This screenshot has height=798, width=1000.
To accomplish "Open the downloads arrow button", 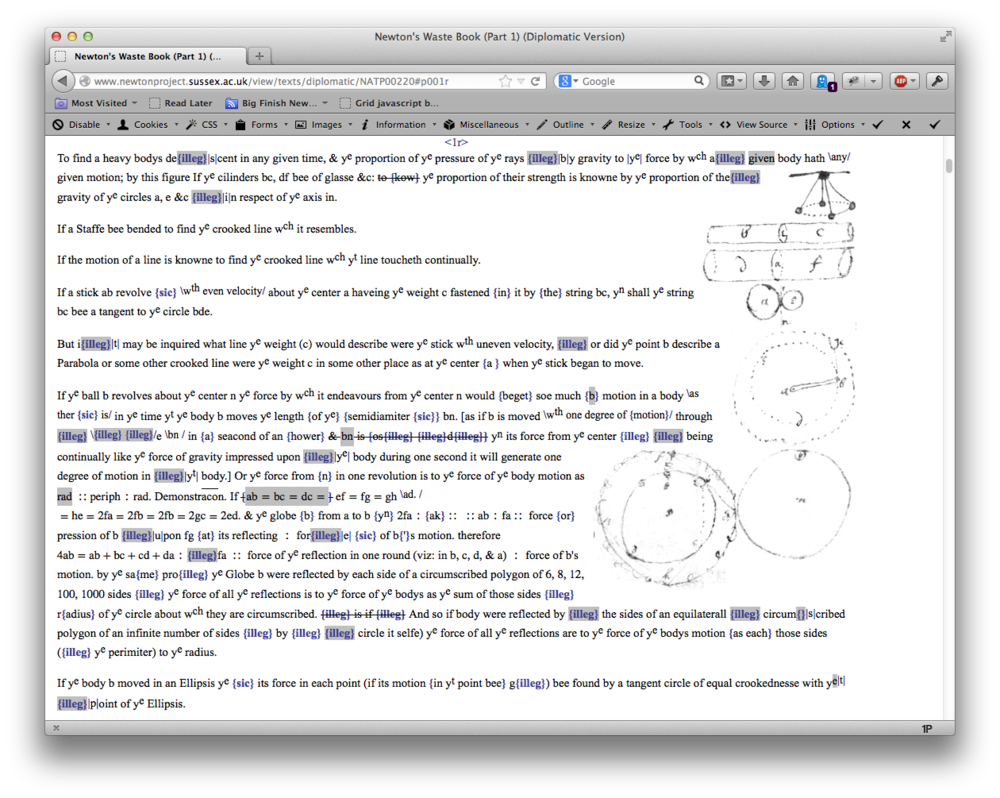I will (x=764, y=81).
